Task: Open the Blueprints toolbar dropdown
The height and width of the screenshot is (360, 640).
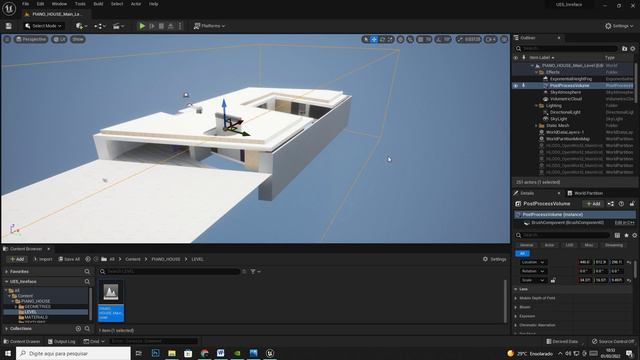Action: point(100,26)
